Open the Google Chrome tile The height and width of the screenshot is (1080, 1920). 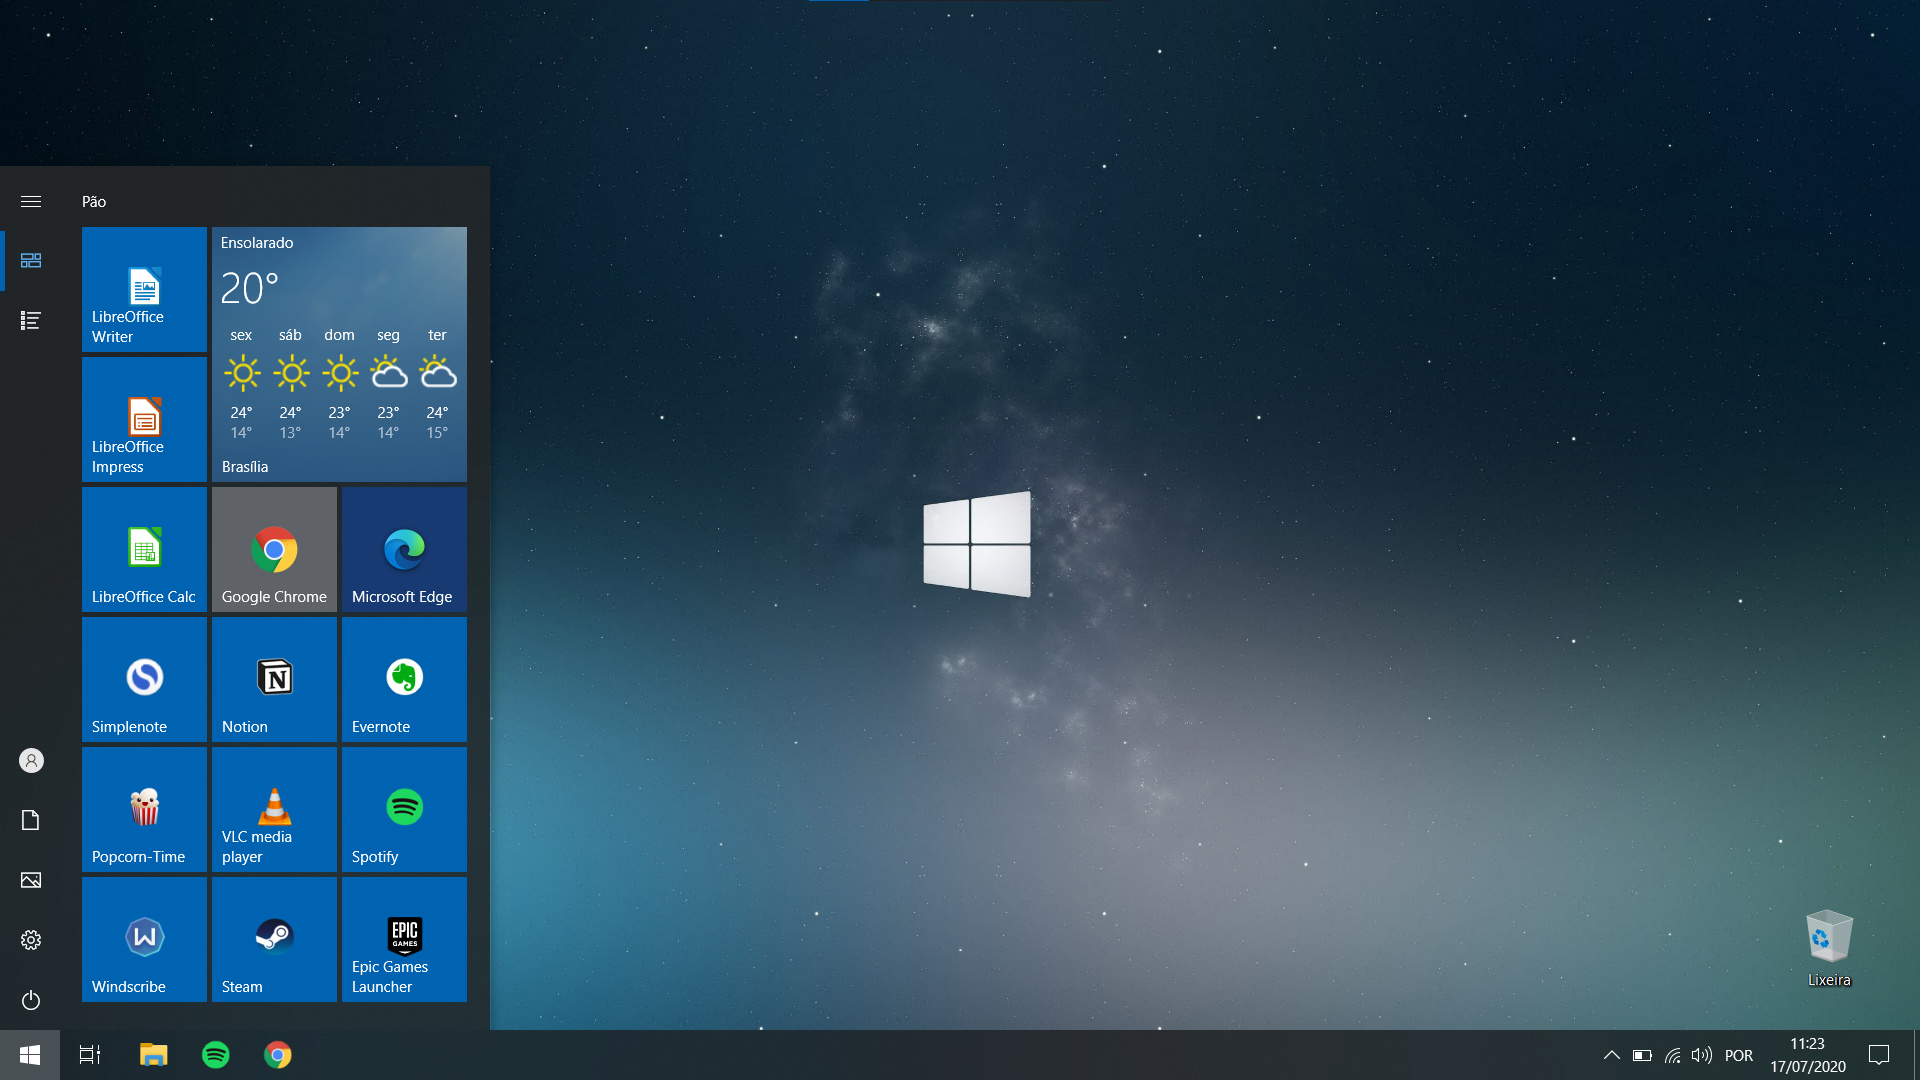tap(274, 549)
